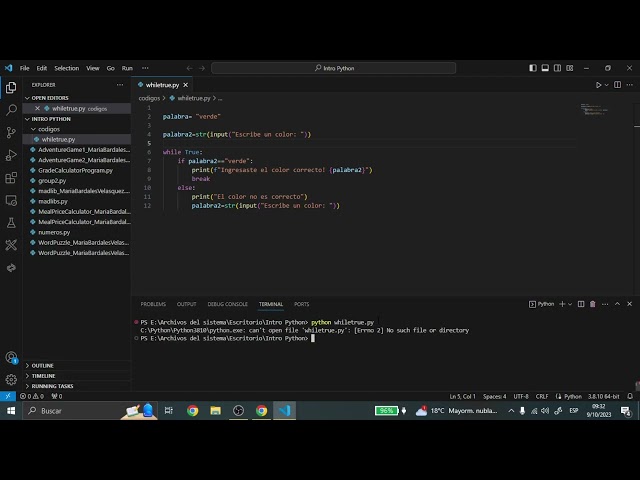Image resolution: width=640 pixels, height=480 pixels.
Task: Open the Edit menu
Action: (42, 68)
